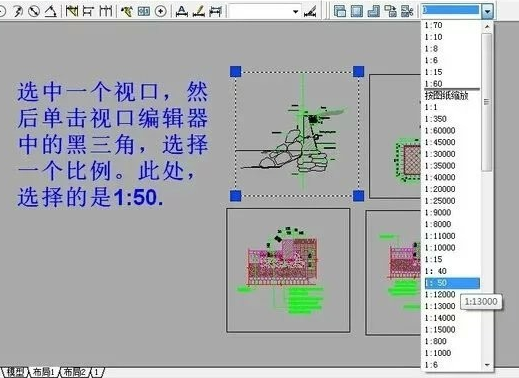Choose scale 1:40 from the list

[436, 271]
